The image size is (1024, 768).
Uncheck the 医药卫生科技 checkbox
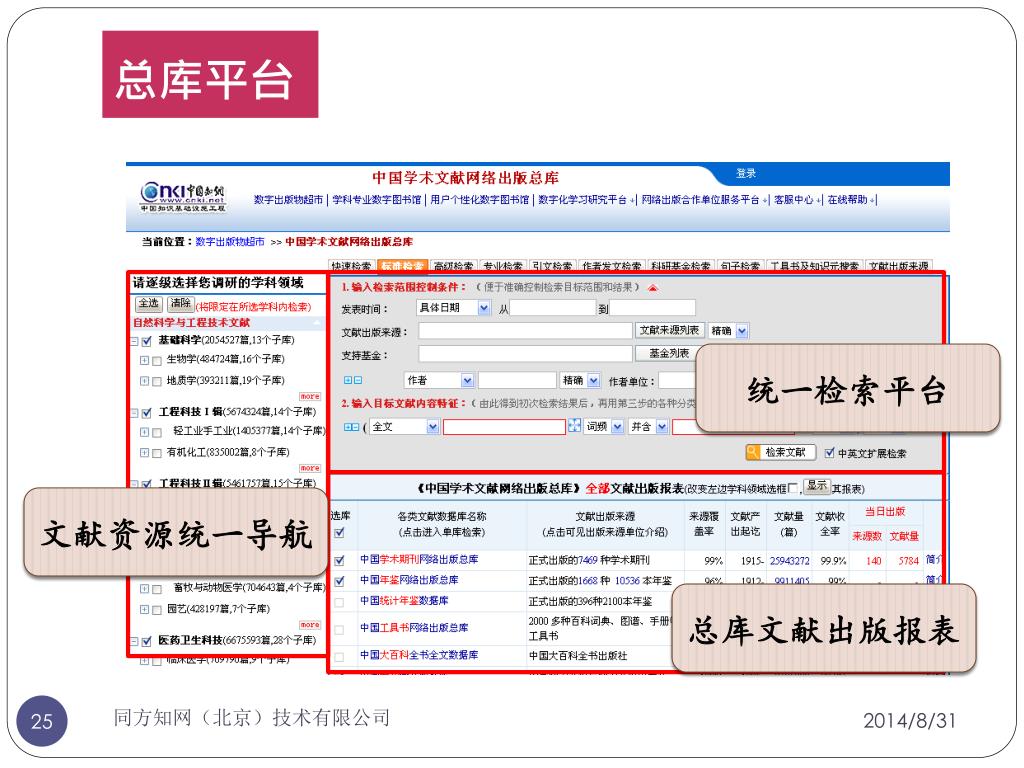[x=147, y=641]
